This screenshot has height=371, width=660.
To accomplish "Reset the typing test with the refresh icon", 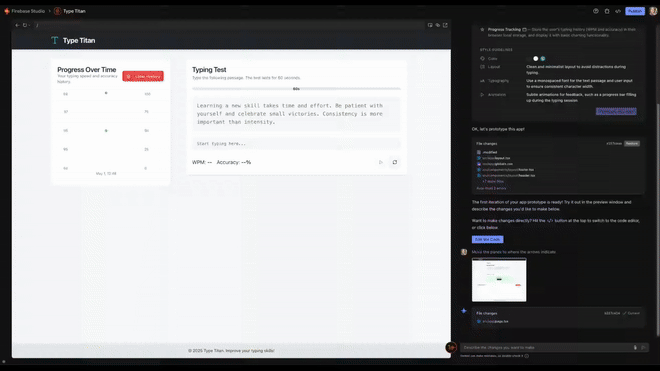I will (395, 162).
